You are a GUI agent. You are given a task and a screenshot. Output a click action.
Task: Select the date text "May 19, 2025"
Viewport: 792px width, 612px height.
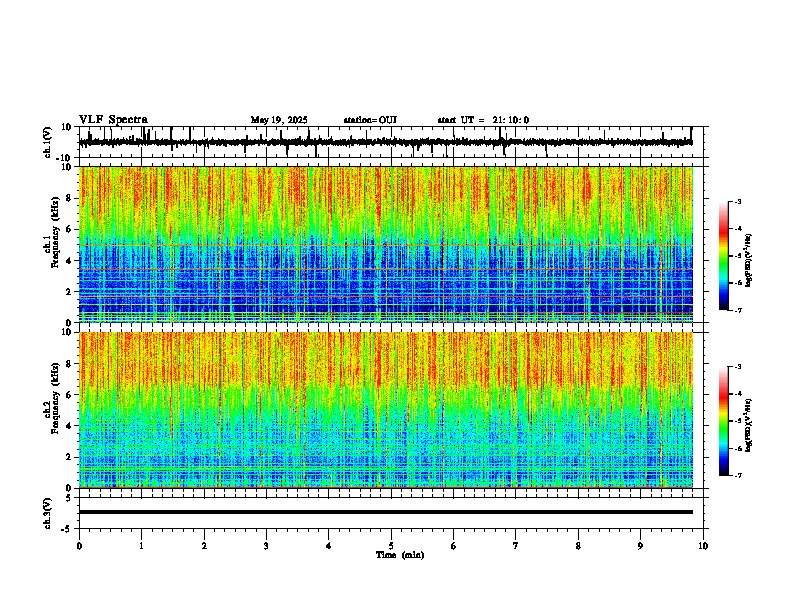click(x=279, y=120)
